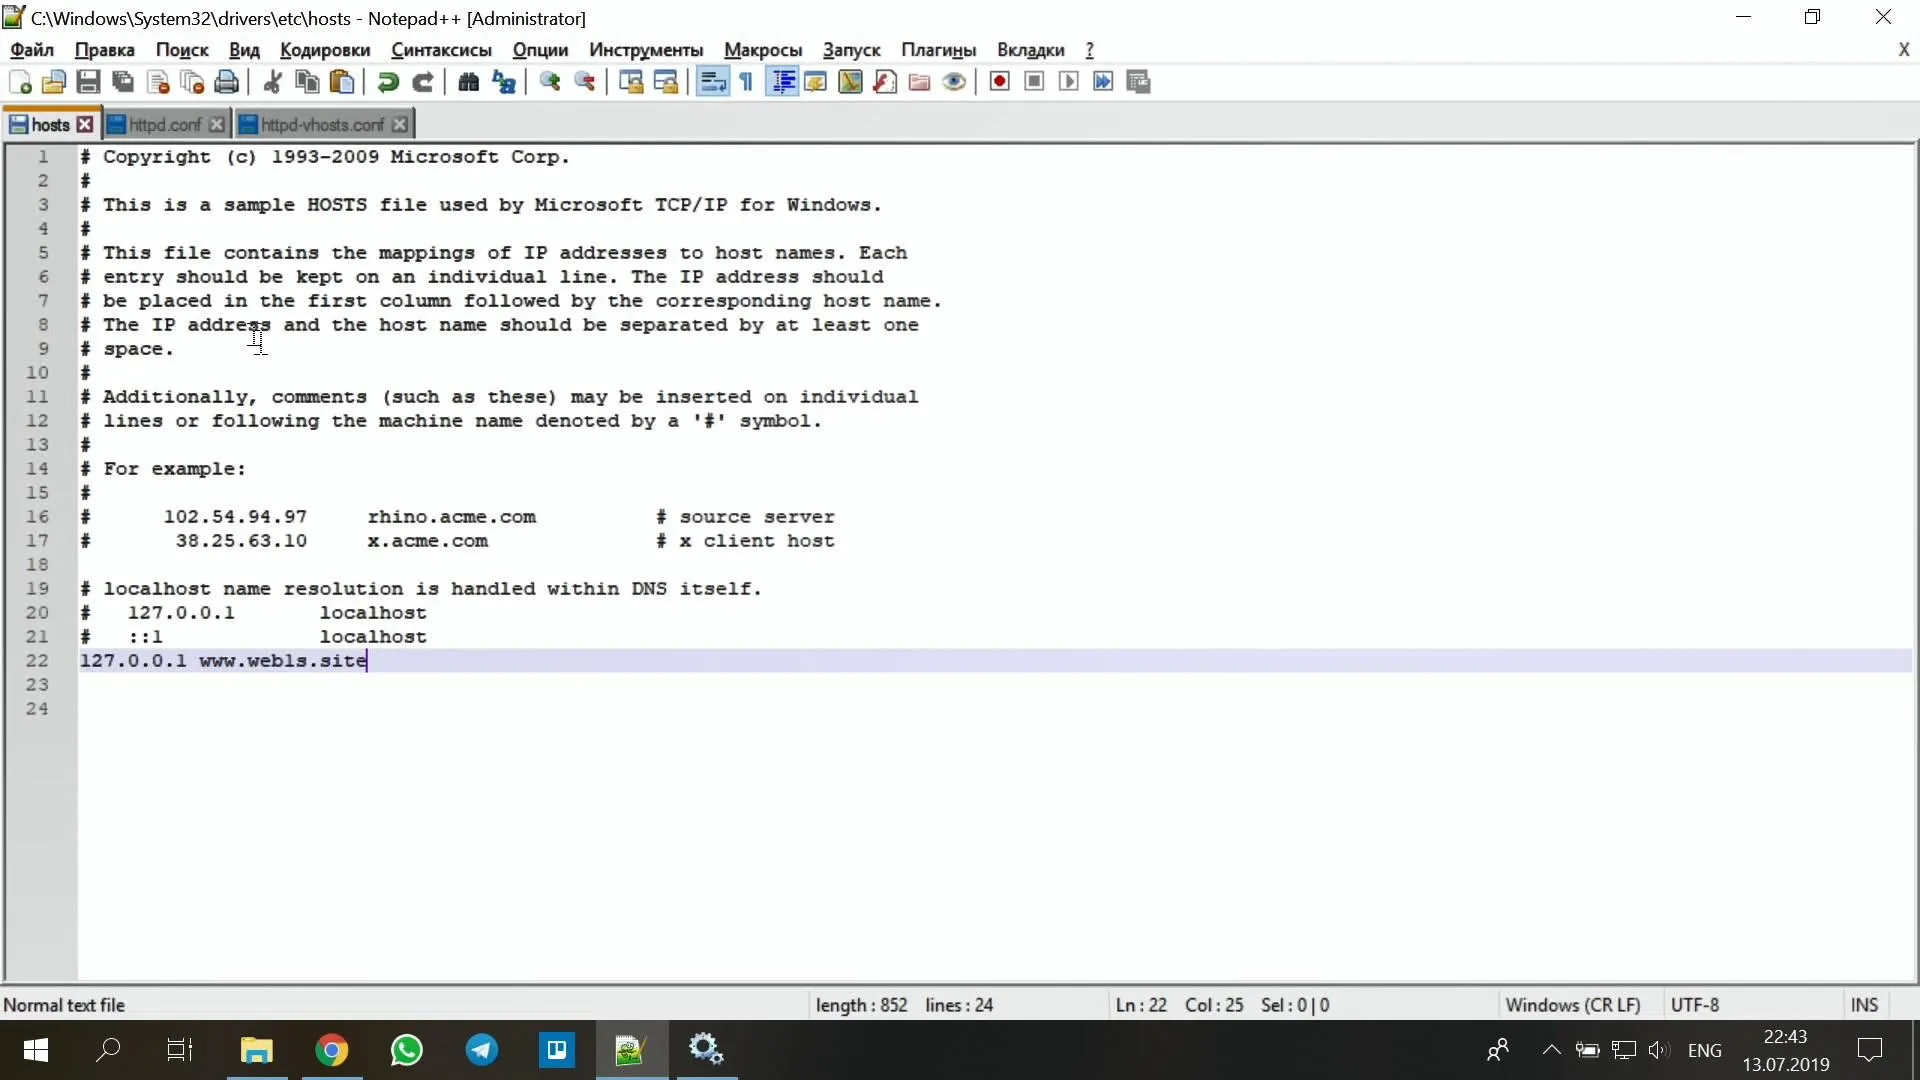Save the current hosts file
The width and height of the screenshot is (1920, 1080).
pos(88,82)
